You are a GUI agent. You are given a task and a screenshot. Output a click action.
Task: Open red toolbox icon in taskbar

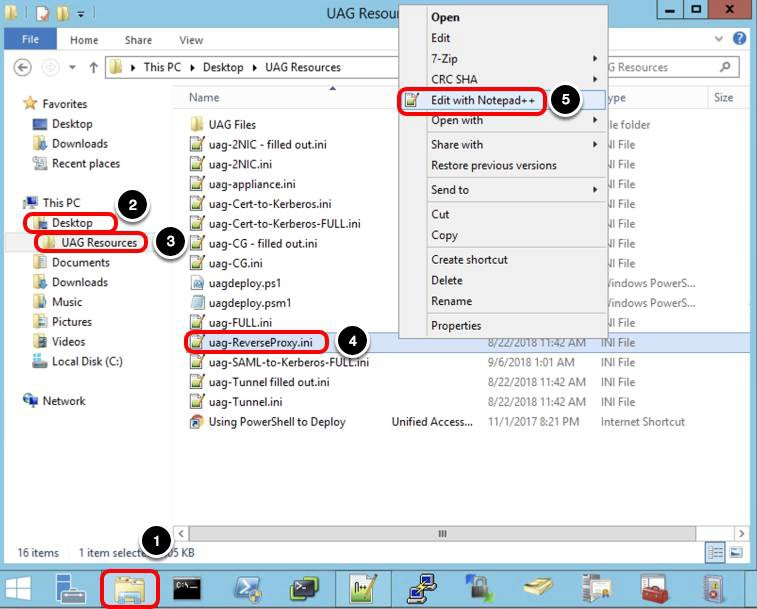click(655, 589)
